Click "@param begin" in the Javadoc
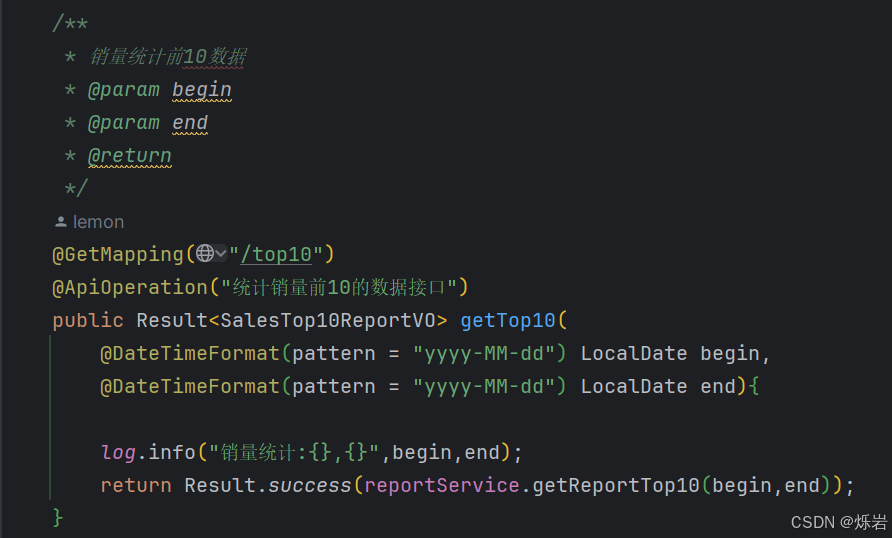The image size is (892, 538). pos(160,89)
